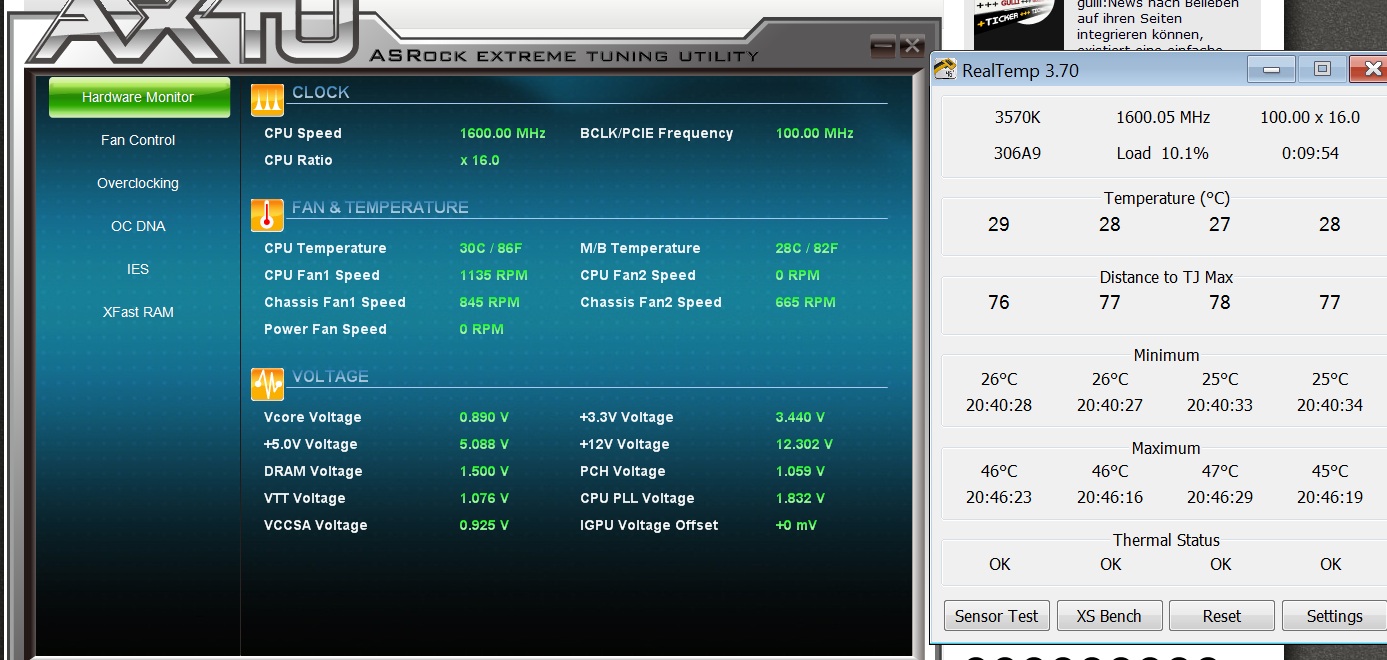Open RealTemp Settings

click(1334, 616)
